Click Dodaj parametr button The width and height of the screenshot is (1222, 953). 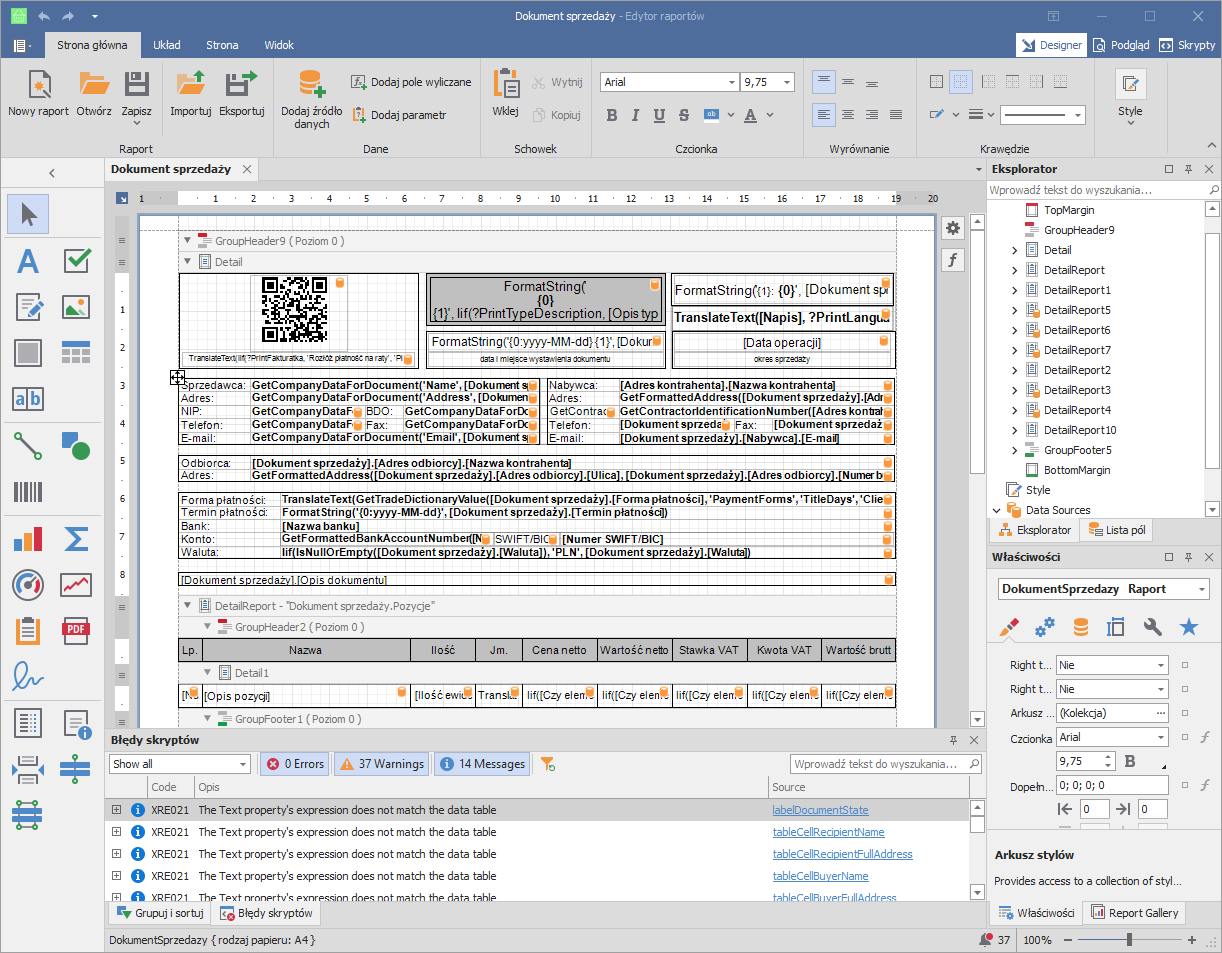[398, 115]
